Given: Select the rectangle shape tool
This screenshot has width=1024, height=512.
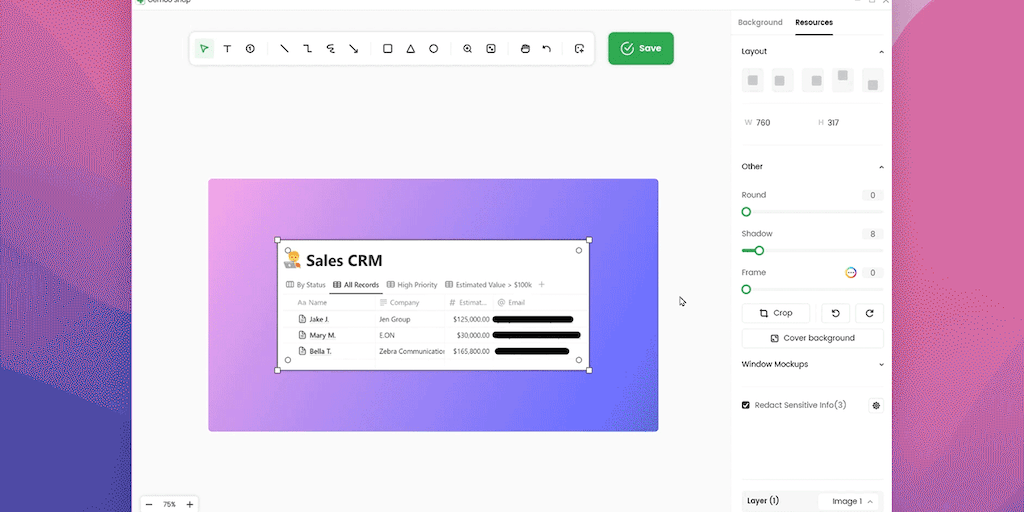Looking at the screenshot, I should [x=387, y=48].
